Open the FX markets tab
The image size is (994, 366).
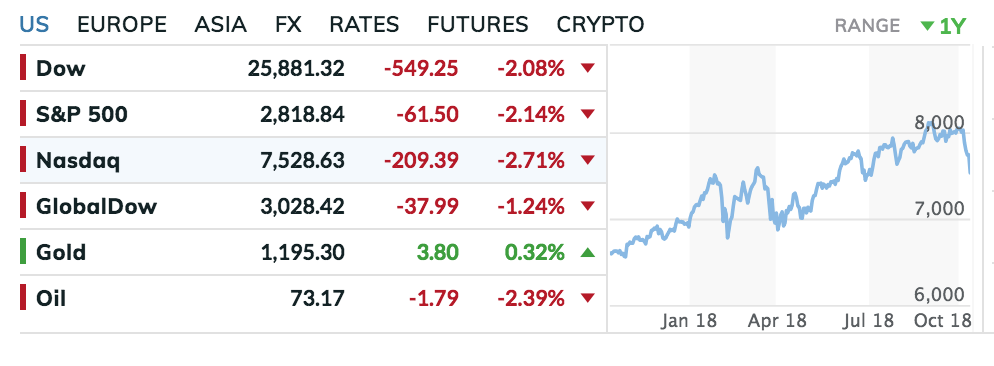point(288,25)
